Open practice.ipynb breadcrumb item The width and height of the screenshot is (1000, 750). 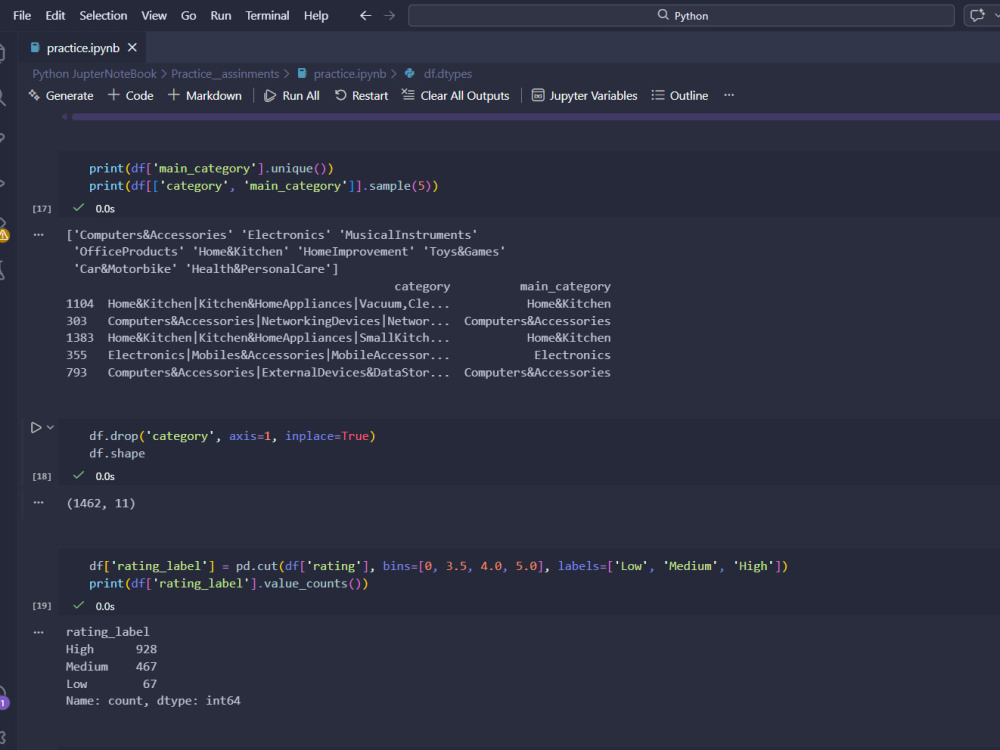click(349, 74)
